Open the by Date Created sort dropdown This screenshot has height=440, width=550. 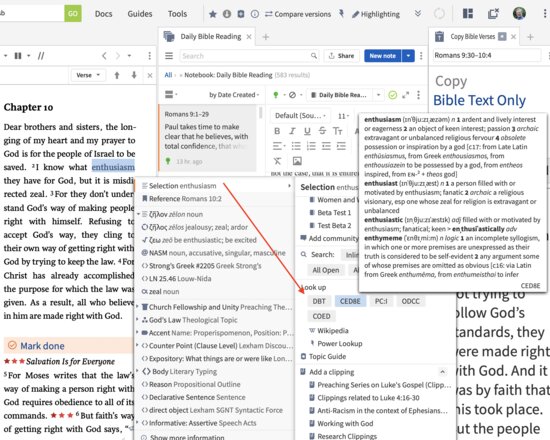[234, 95]
